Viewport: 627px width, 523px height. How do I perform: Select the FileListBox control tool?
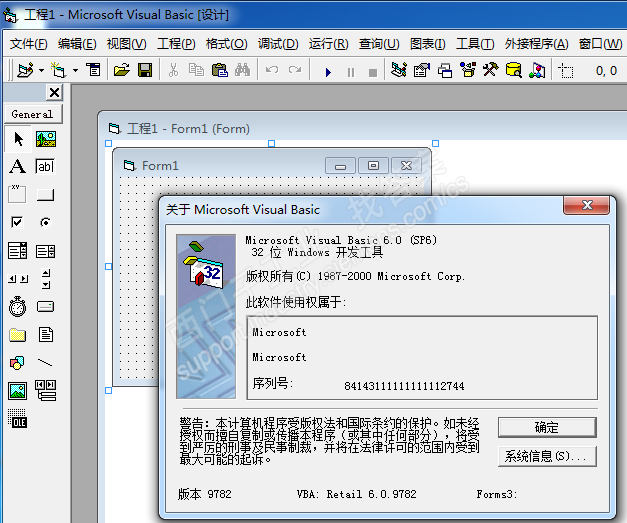pos(46,335)
